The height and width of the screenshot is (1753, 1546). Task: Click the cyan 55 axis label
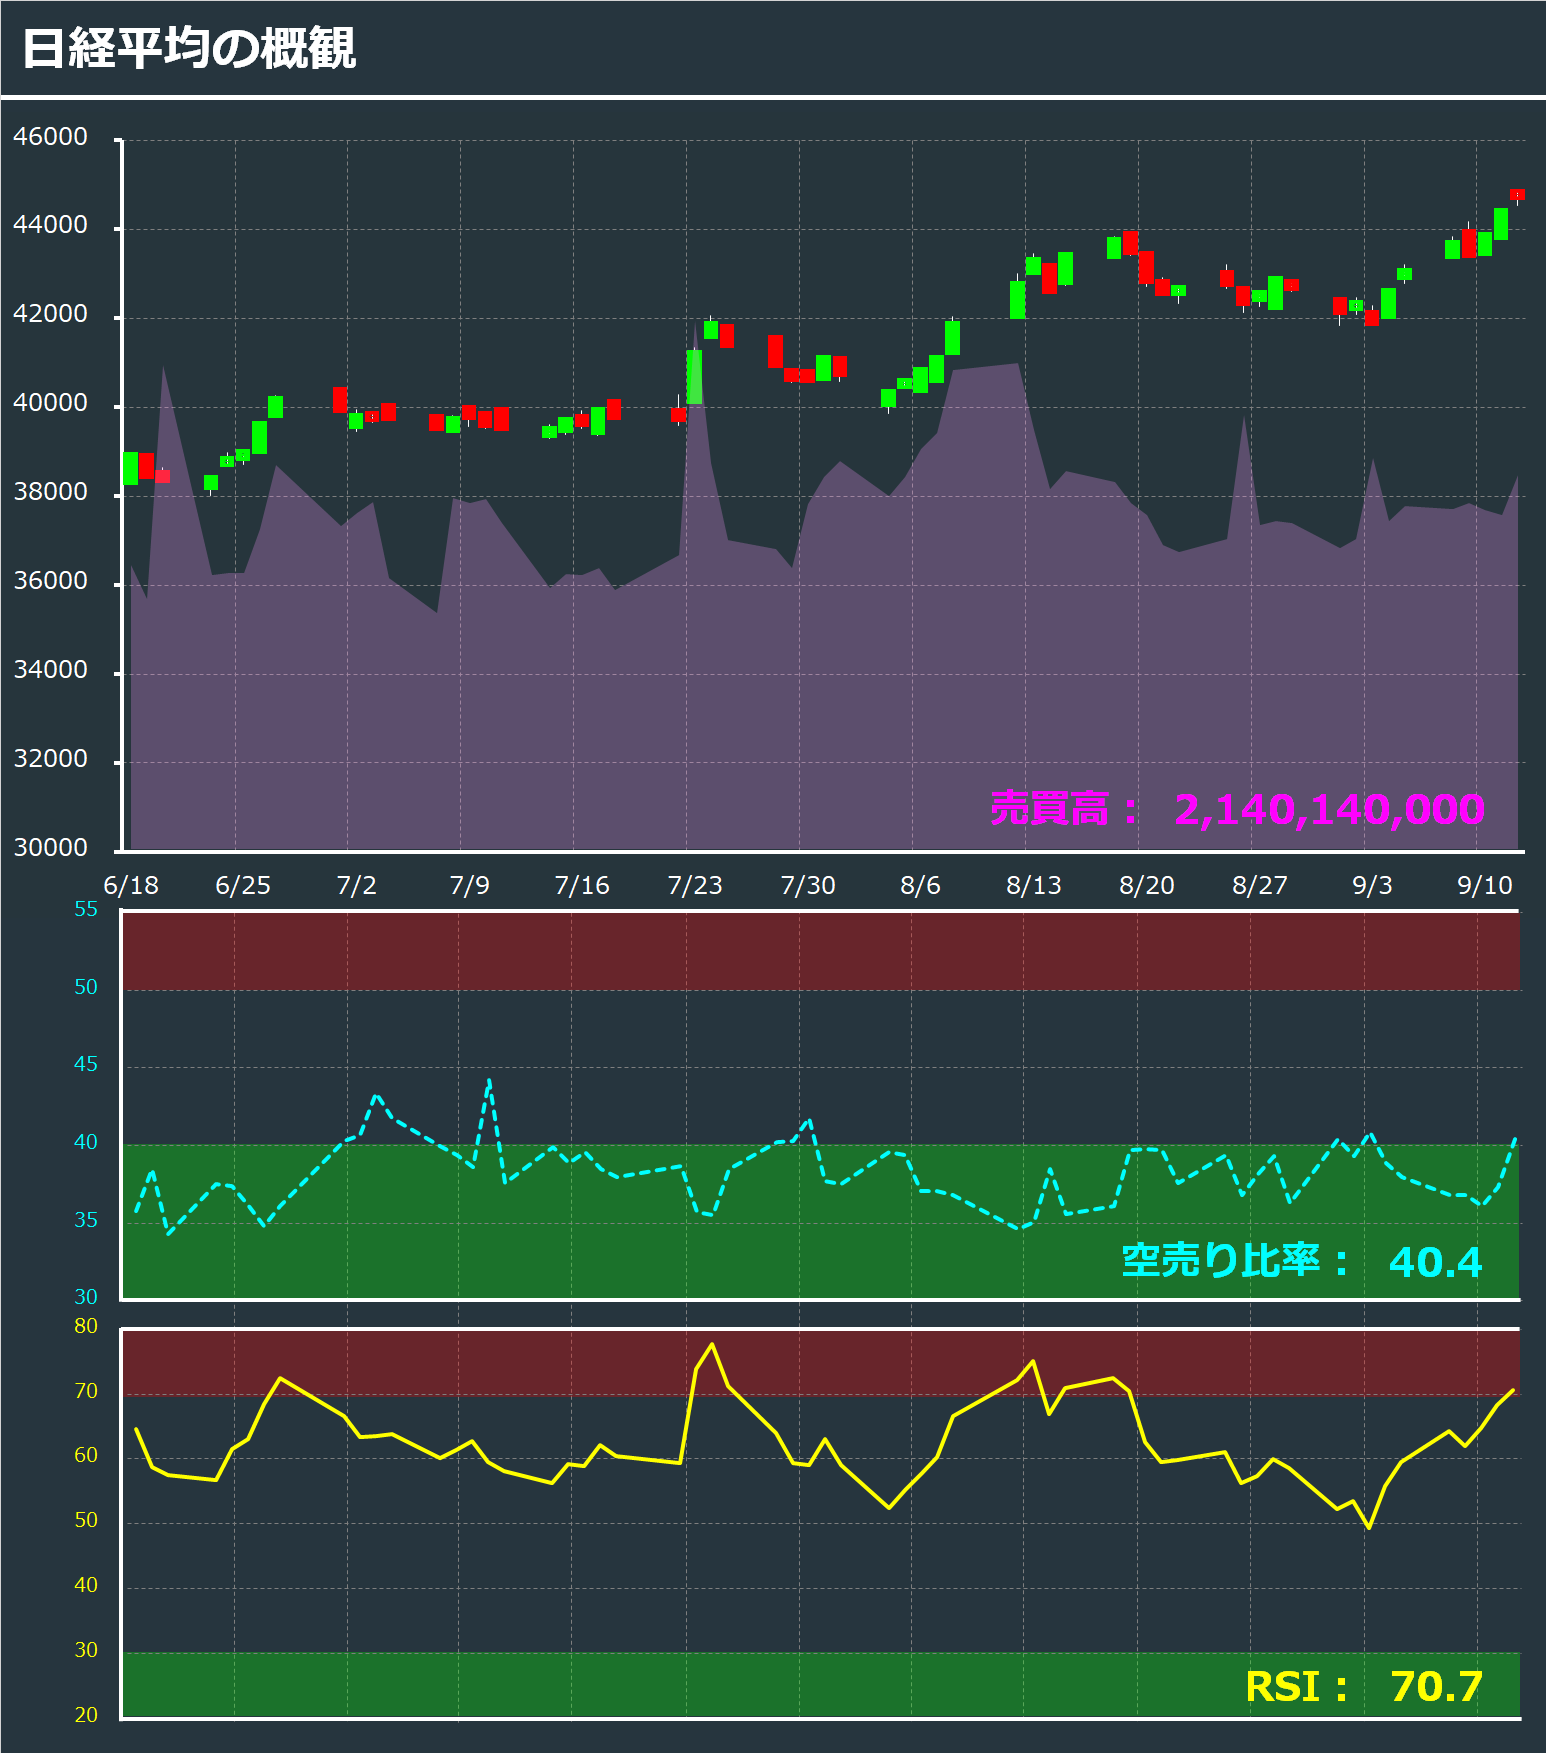click(86, 909)
